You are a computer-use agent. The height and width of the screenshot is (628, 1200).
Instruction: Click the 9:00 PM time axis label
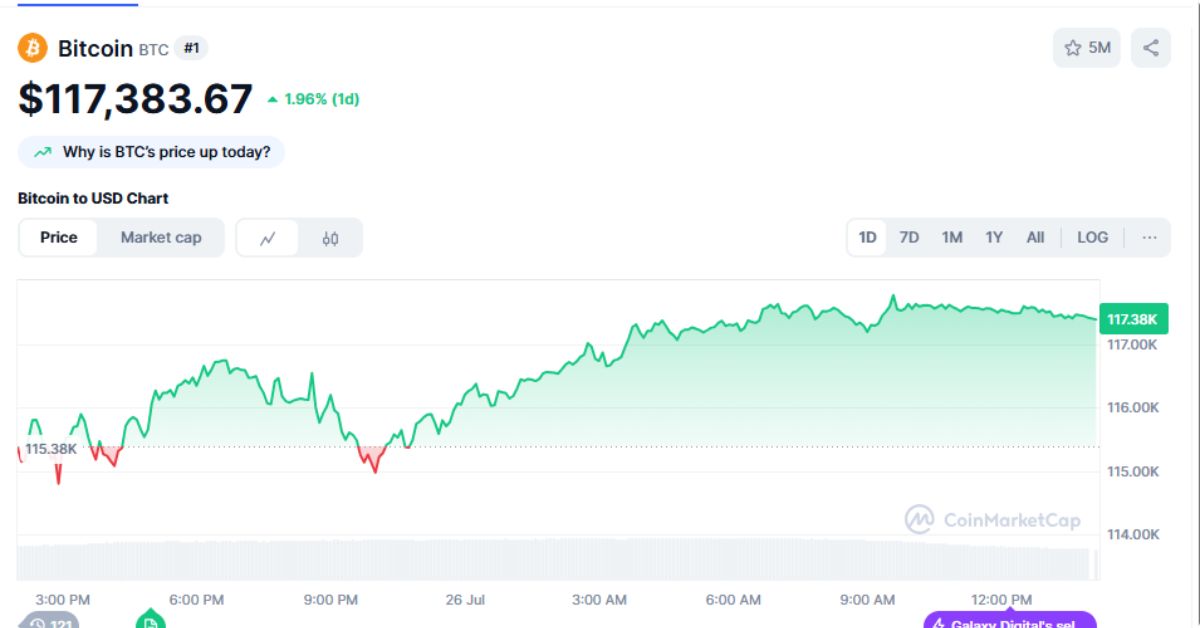tap(330, 599)
